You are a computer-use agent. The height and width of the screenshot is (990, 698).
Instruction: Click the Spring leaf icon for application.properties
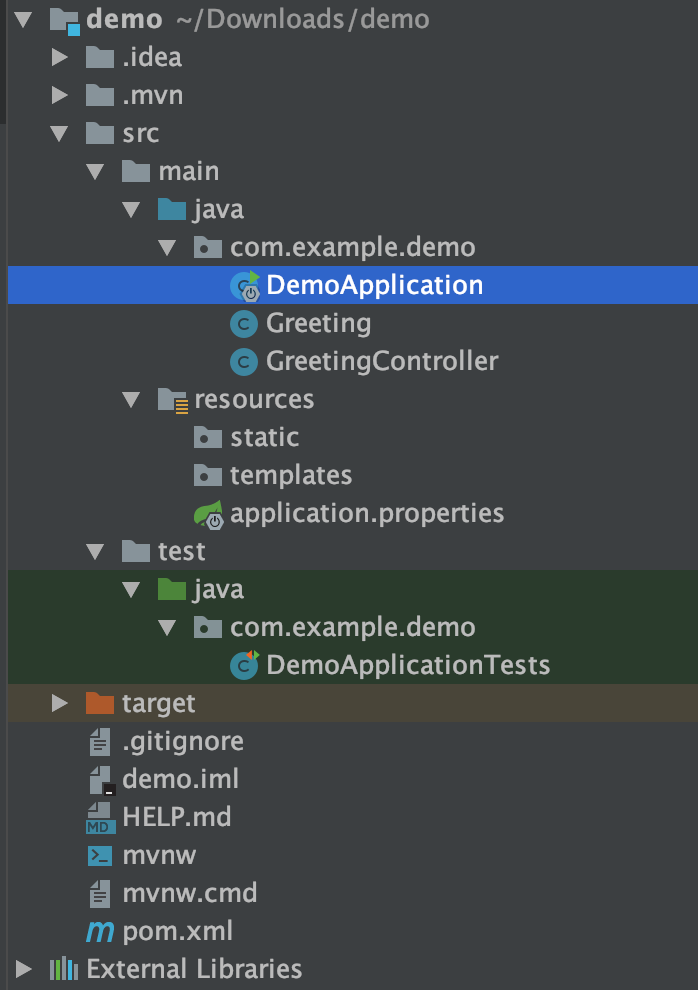[209, 514]
